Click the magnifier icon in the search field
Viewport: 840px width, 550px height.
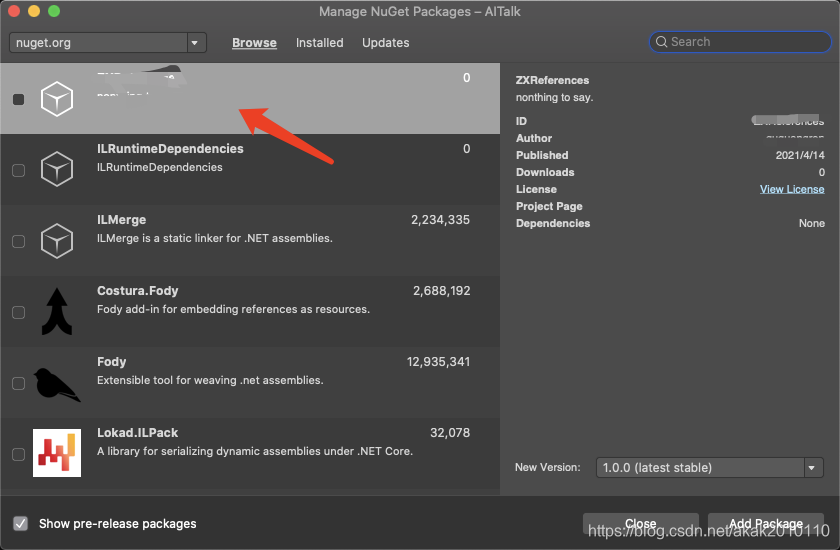(662, 42)
